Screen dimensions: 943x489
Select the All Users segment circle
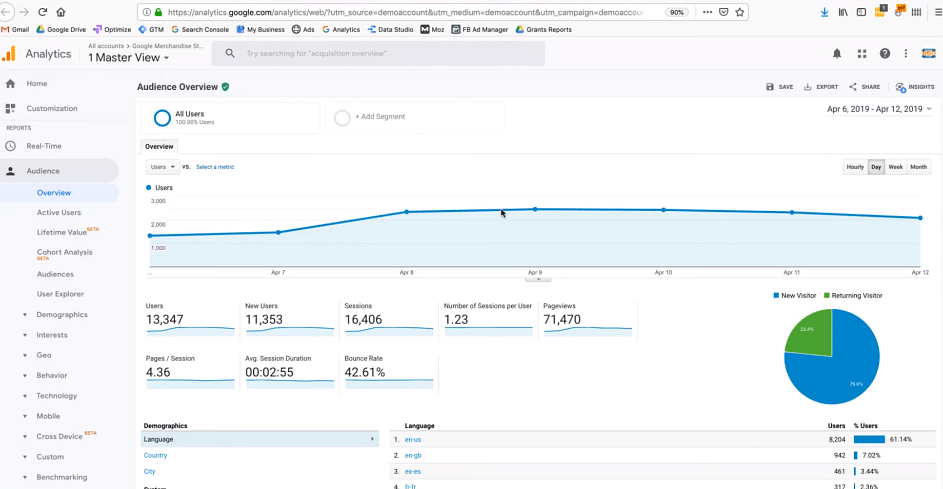pos(162,118)
